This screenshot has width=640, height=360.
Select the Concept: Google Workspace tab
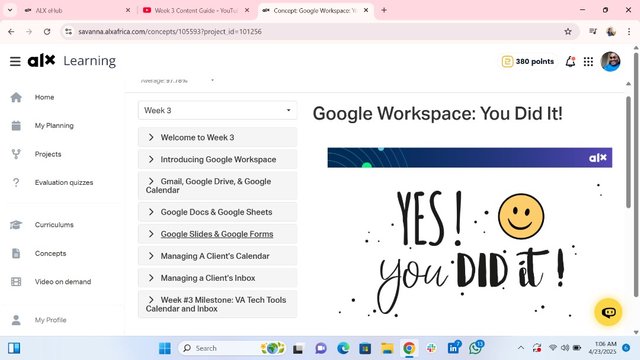pyautogui.click(x=315, y=11)
